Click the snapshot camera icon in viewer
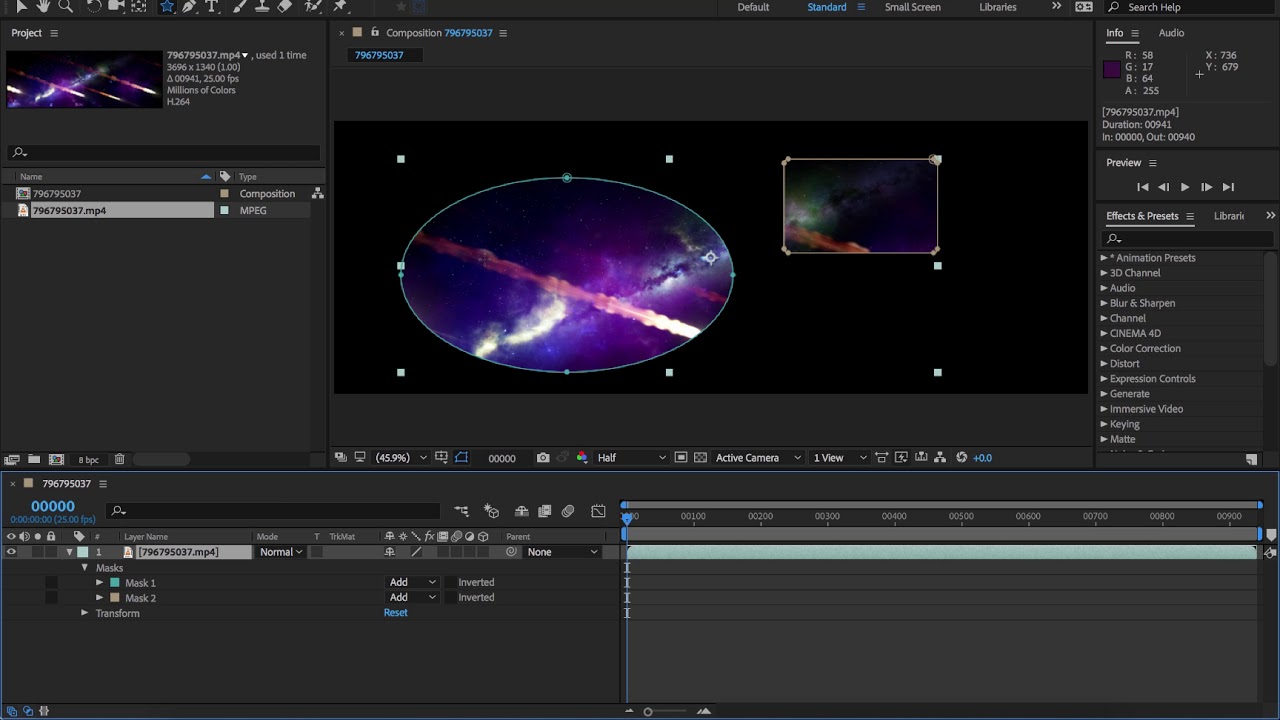Screen dimensions: 1280x720 point(543,458)
